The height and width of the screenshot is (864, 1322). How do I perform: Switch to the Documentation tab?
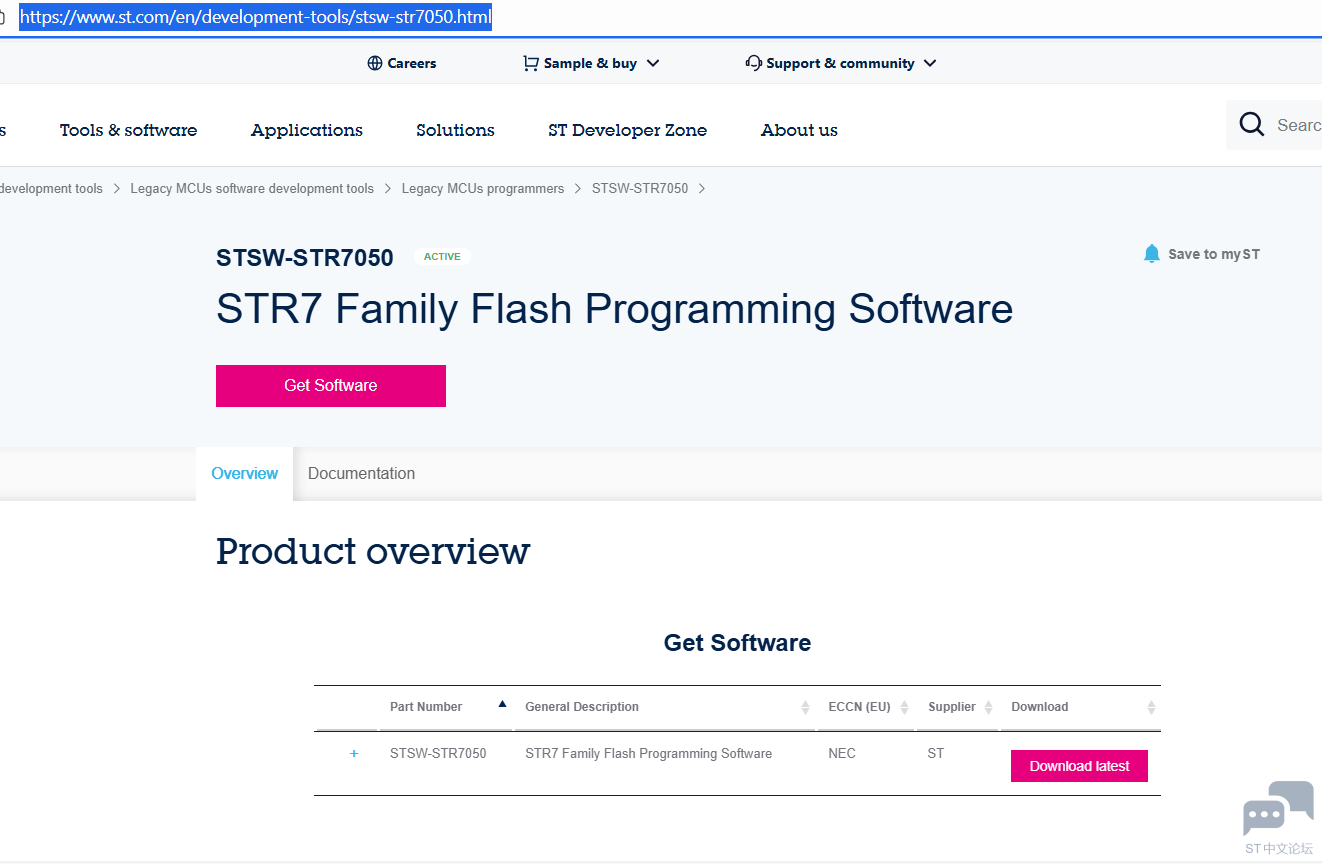(x=361, y=473)
